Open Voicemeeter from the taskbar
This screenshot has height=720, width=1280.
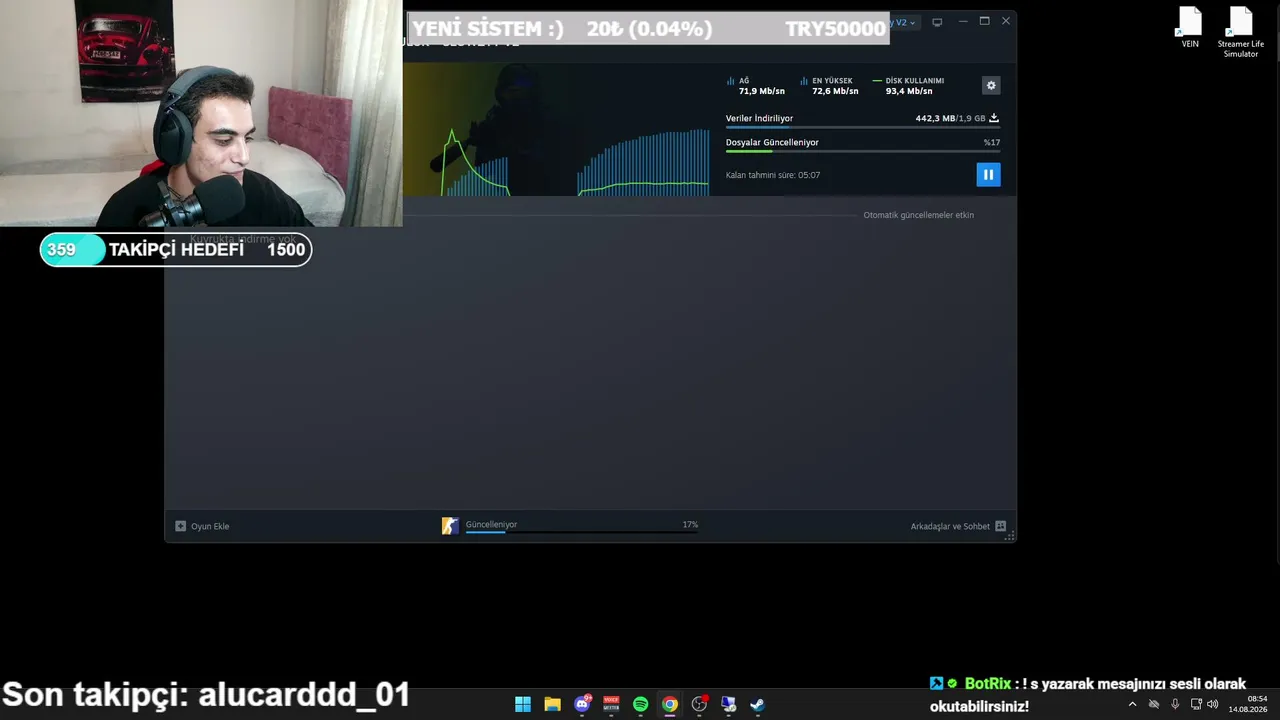(611, 704)
